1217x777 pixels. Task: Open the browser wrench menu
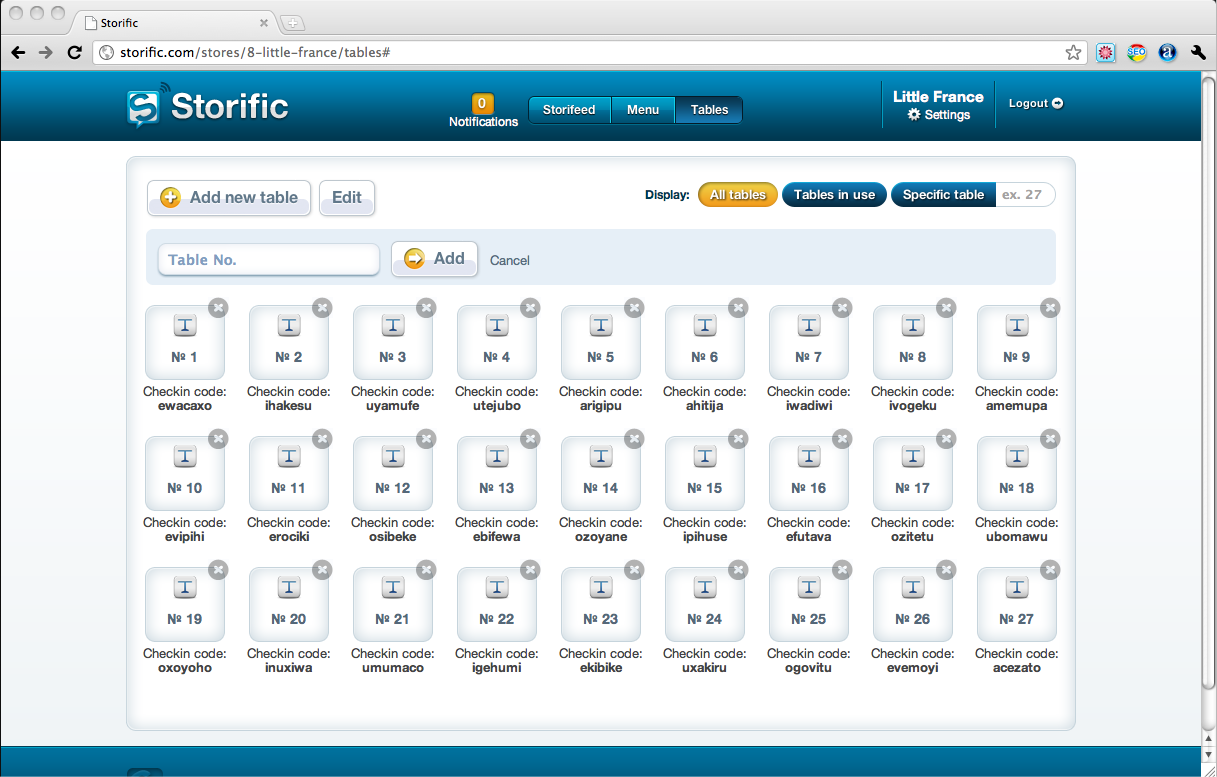click(x=1198, y=52)
